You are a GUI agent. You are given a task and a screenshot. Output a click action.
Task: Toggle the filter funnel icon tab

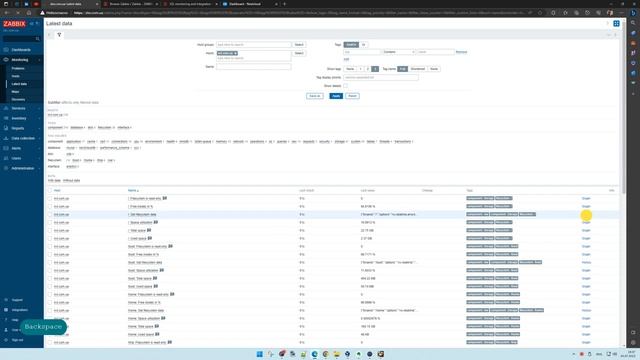pos(59,35)
